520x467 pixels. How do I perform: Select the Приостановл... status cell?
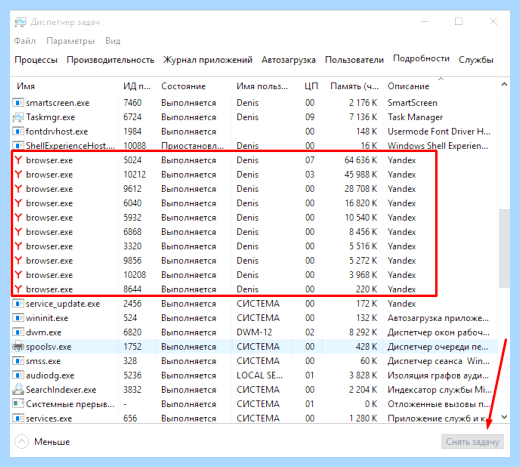192,146
